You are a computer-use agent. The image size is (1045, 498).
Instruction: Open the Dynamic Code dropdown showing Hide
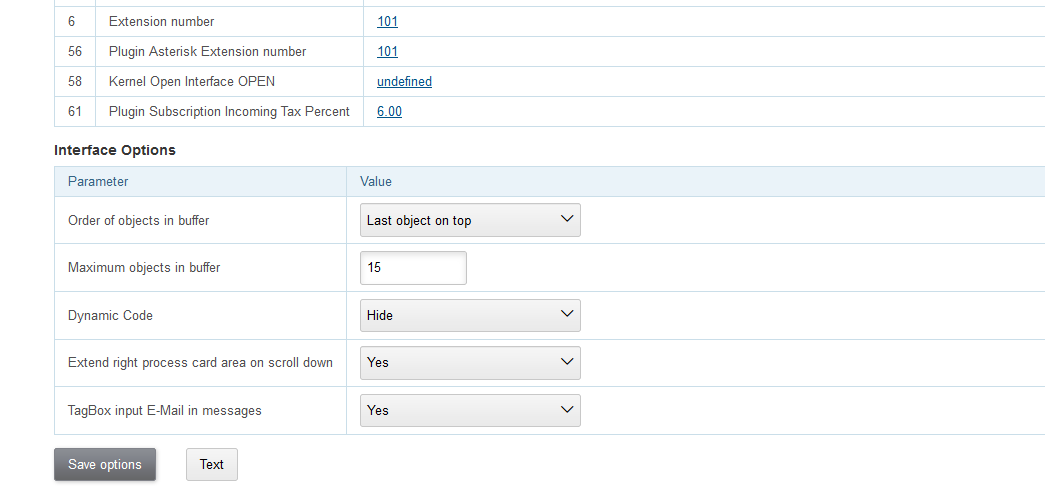[x=470, y=315]
